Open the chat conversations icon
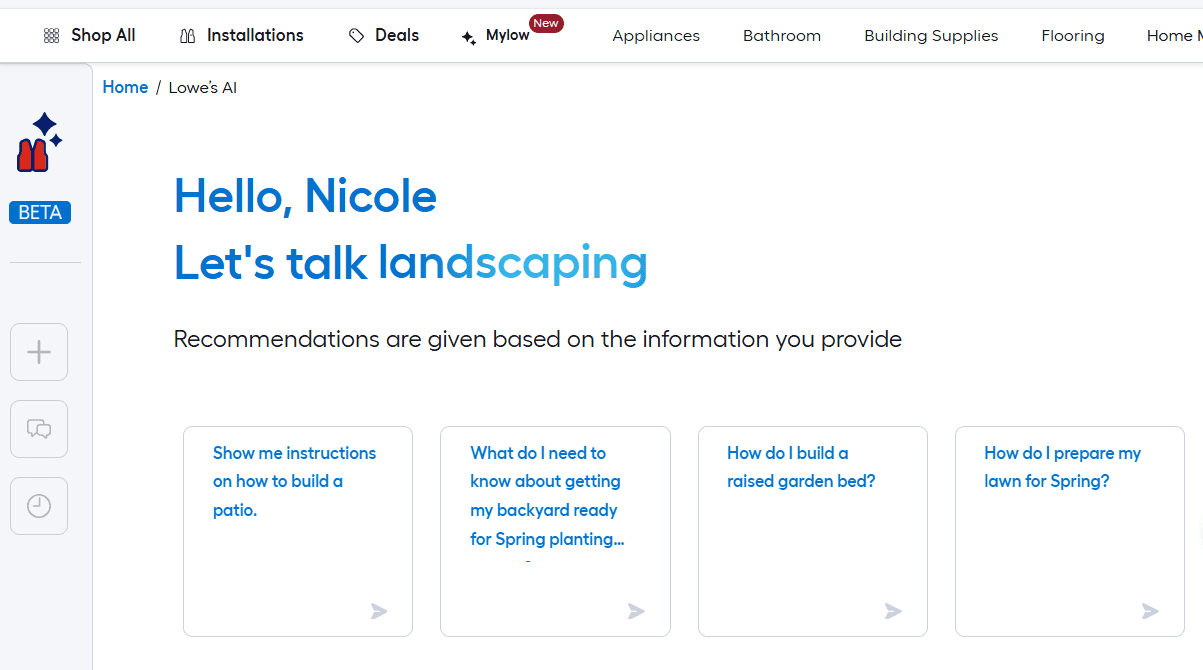The height and width of the screenshot is (670, 1203). (39, 429)
